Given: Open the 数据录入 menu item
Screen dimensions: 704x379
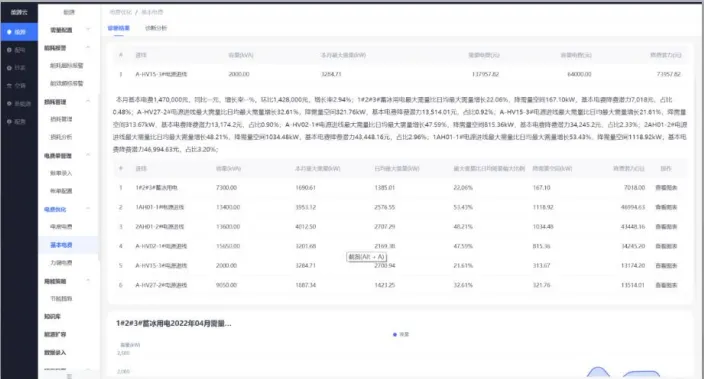Looking at the screenshot, I should (55, 353).
